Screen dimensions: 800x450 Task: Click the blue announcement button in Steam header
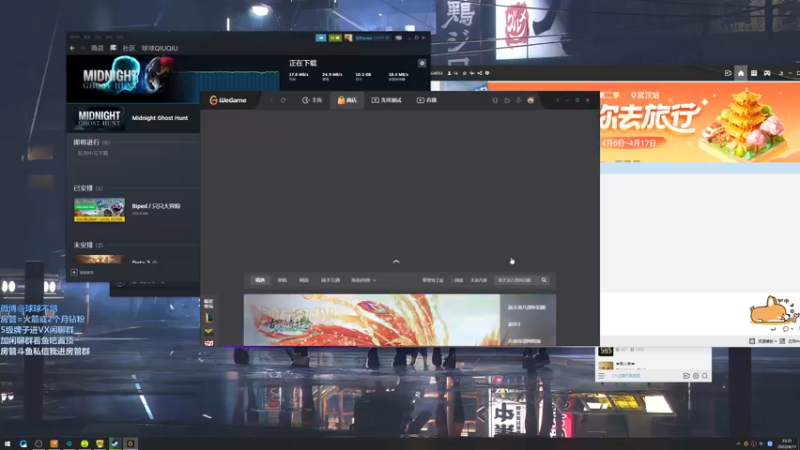321,38
